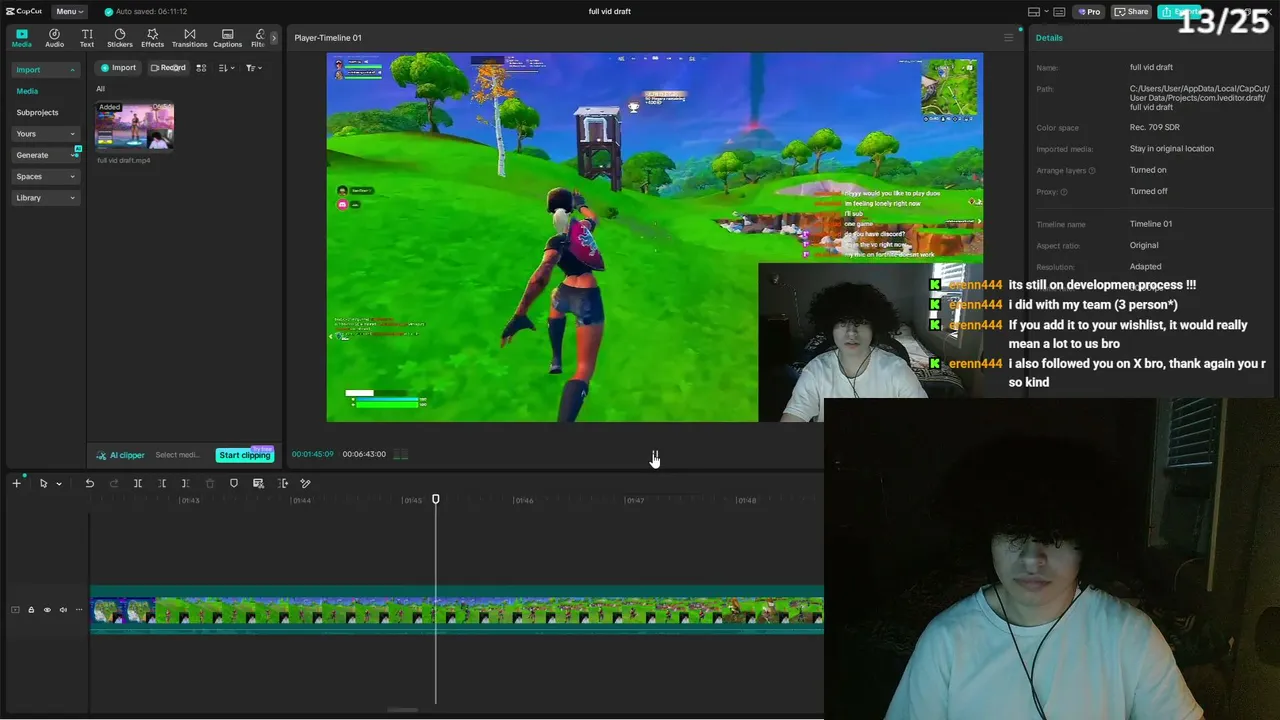
Task: Click the Undo arrow
Action: click(x=89, y=483)
